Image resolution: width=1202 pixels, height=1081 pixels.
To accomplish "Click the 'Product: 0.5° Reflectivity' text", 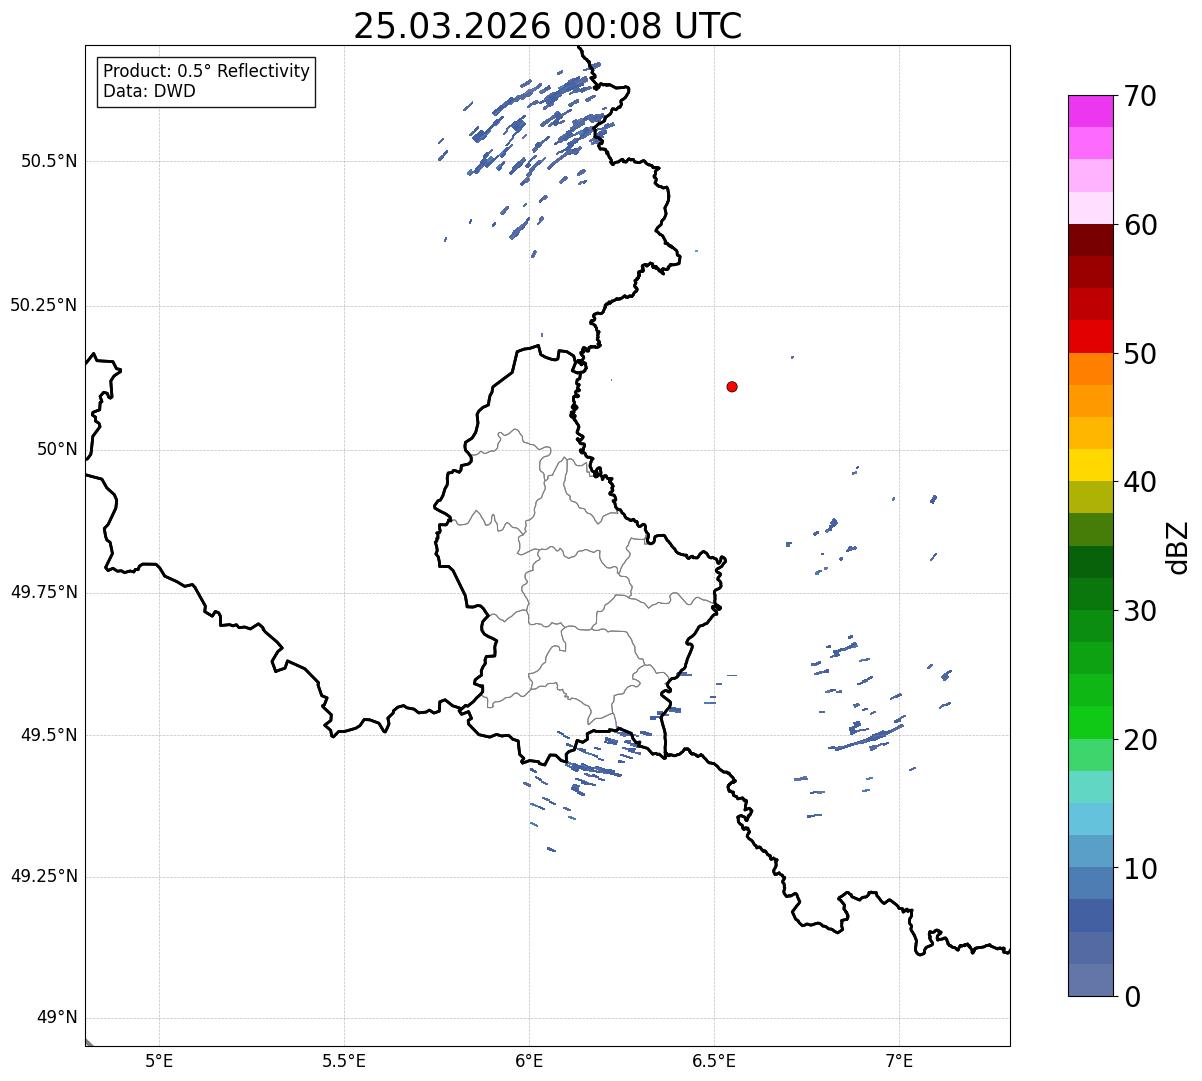I will click(206, 72).
